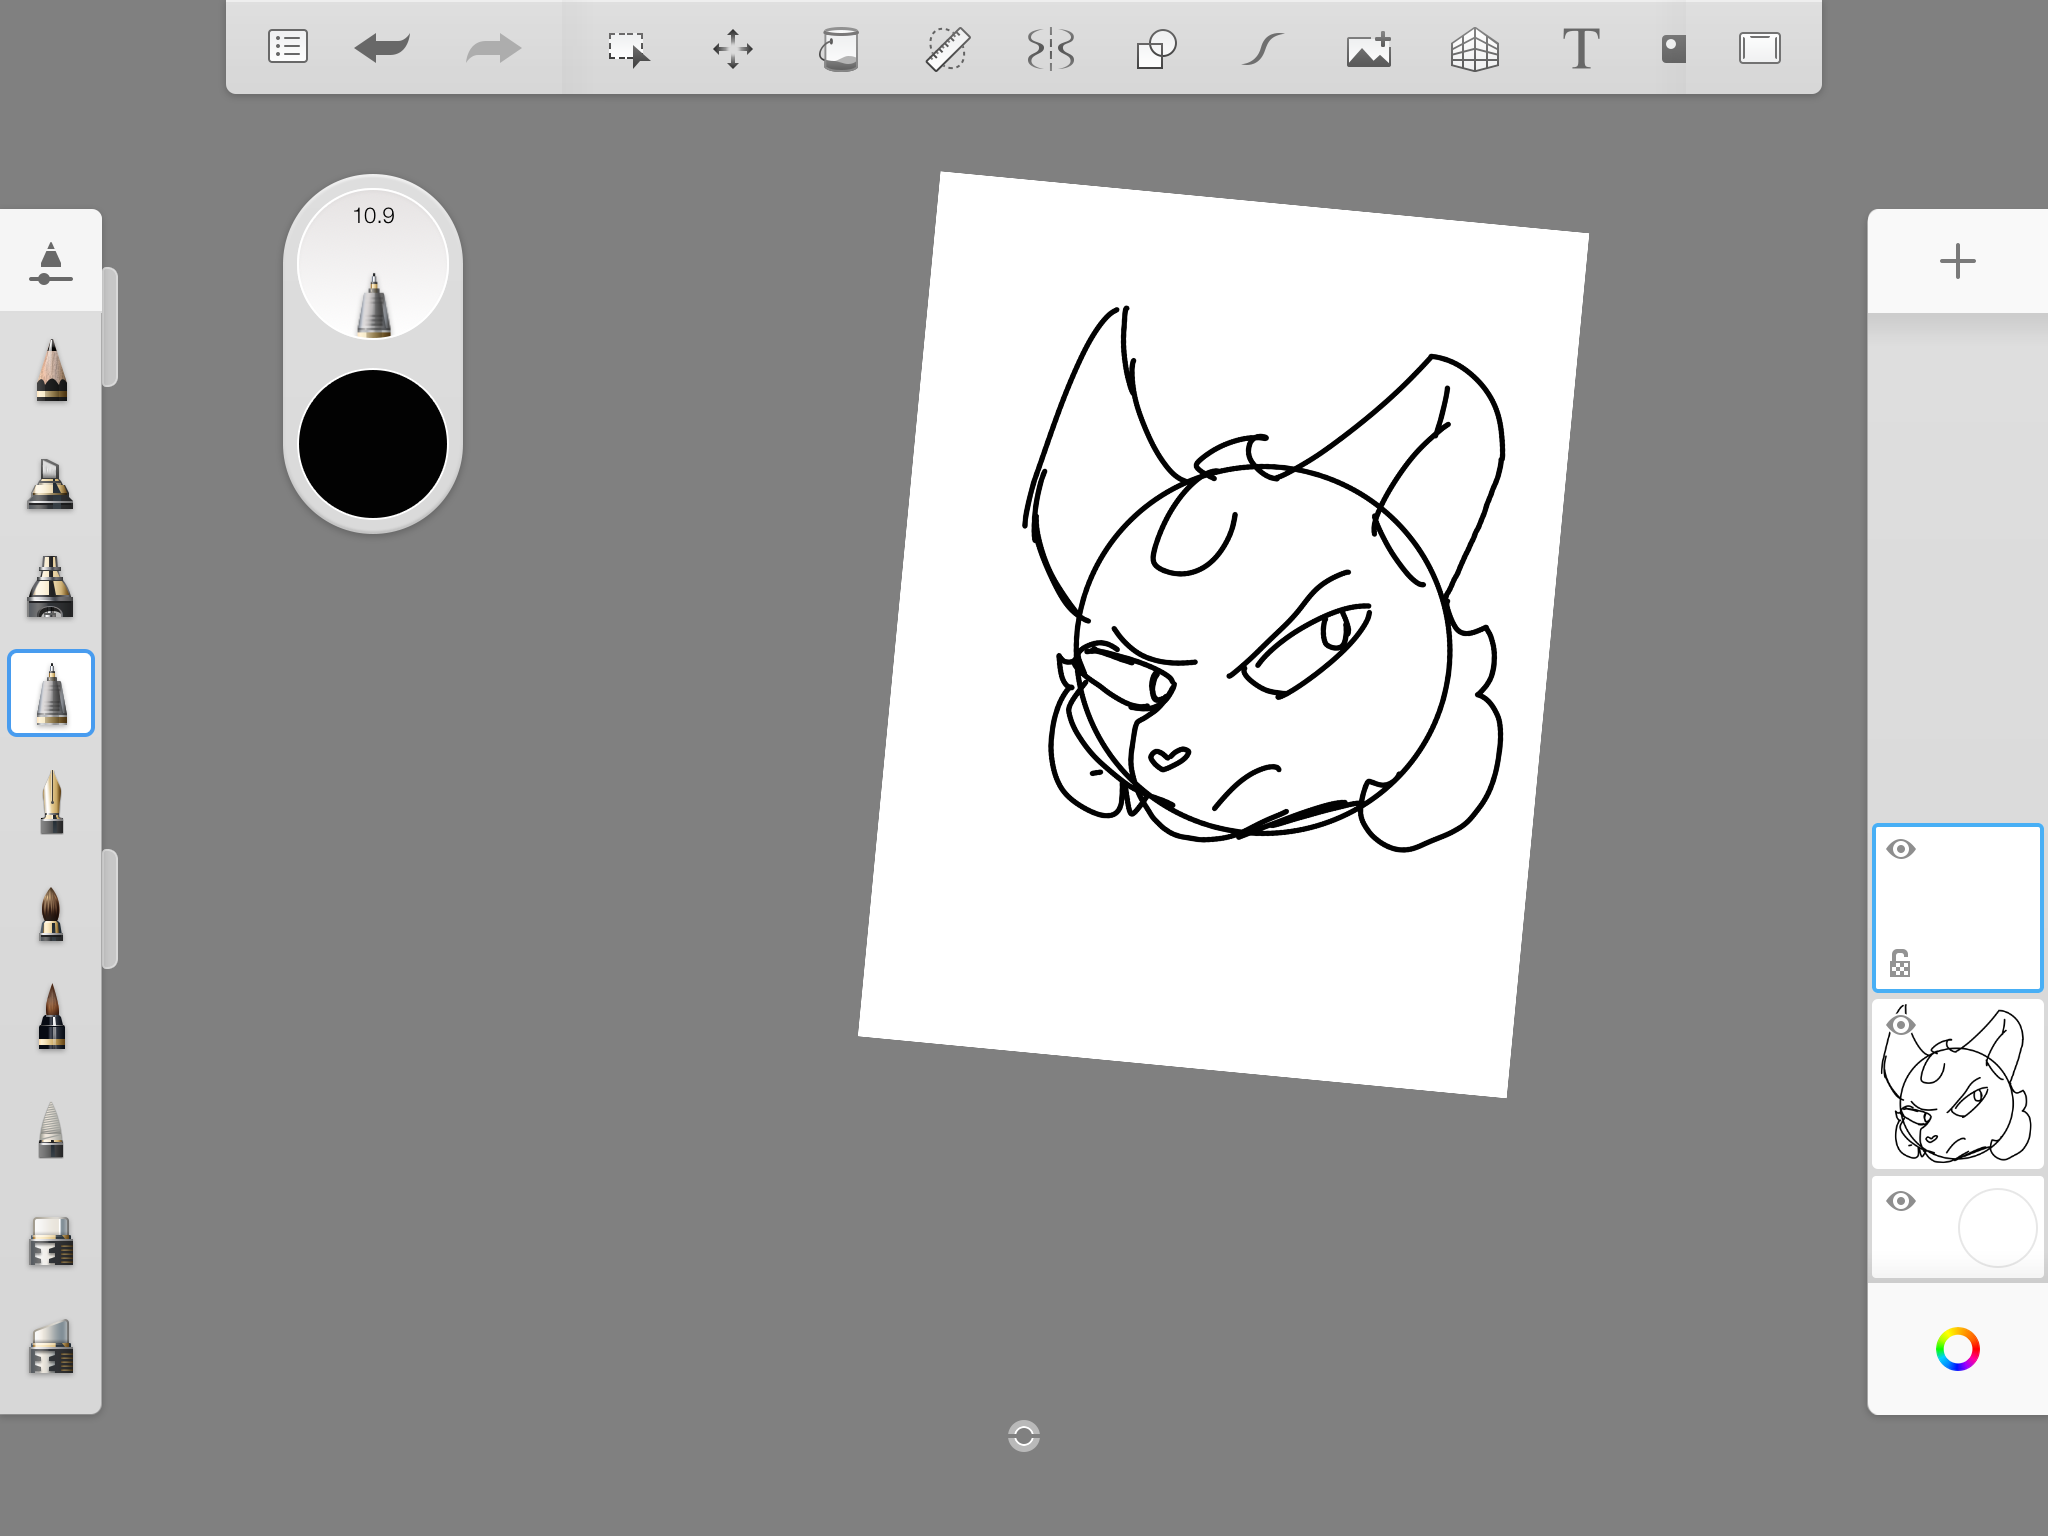Undo the last stroke
Image resolution: width=2048 pixels, height=1536 pixels.
click(x=382, y=47)
